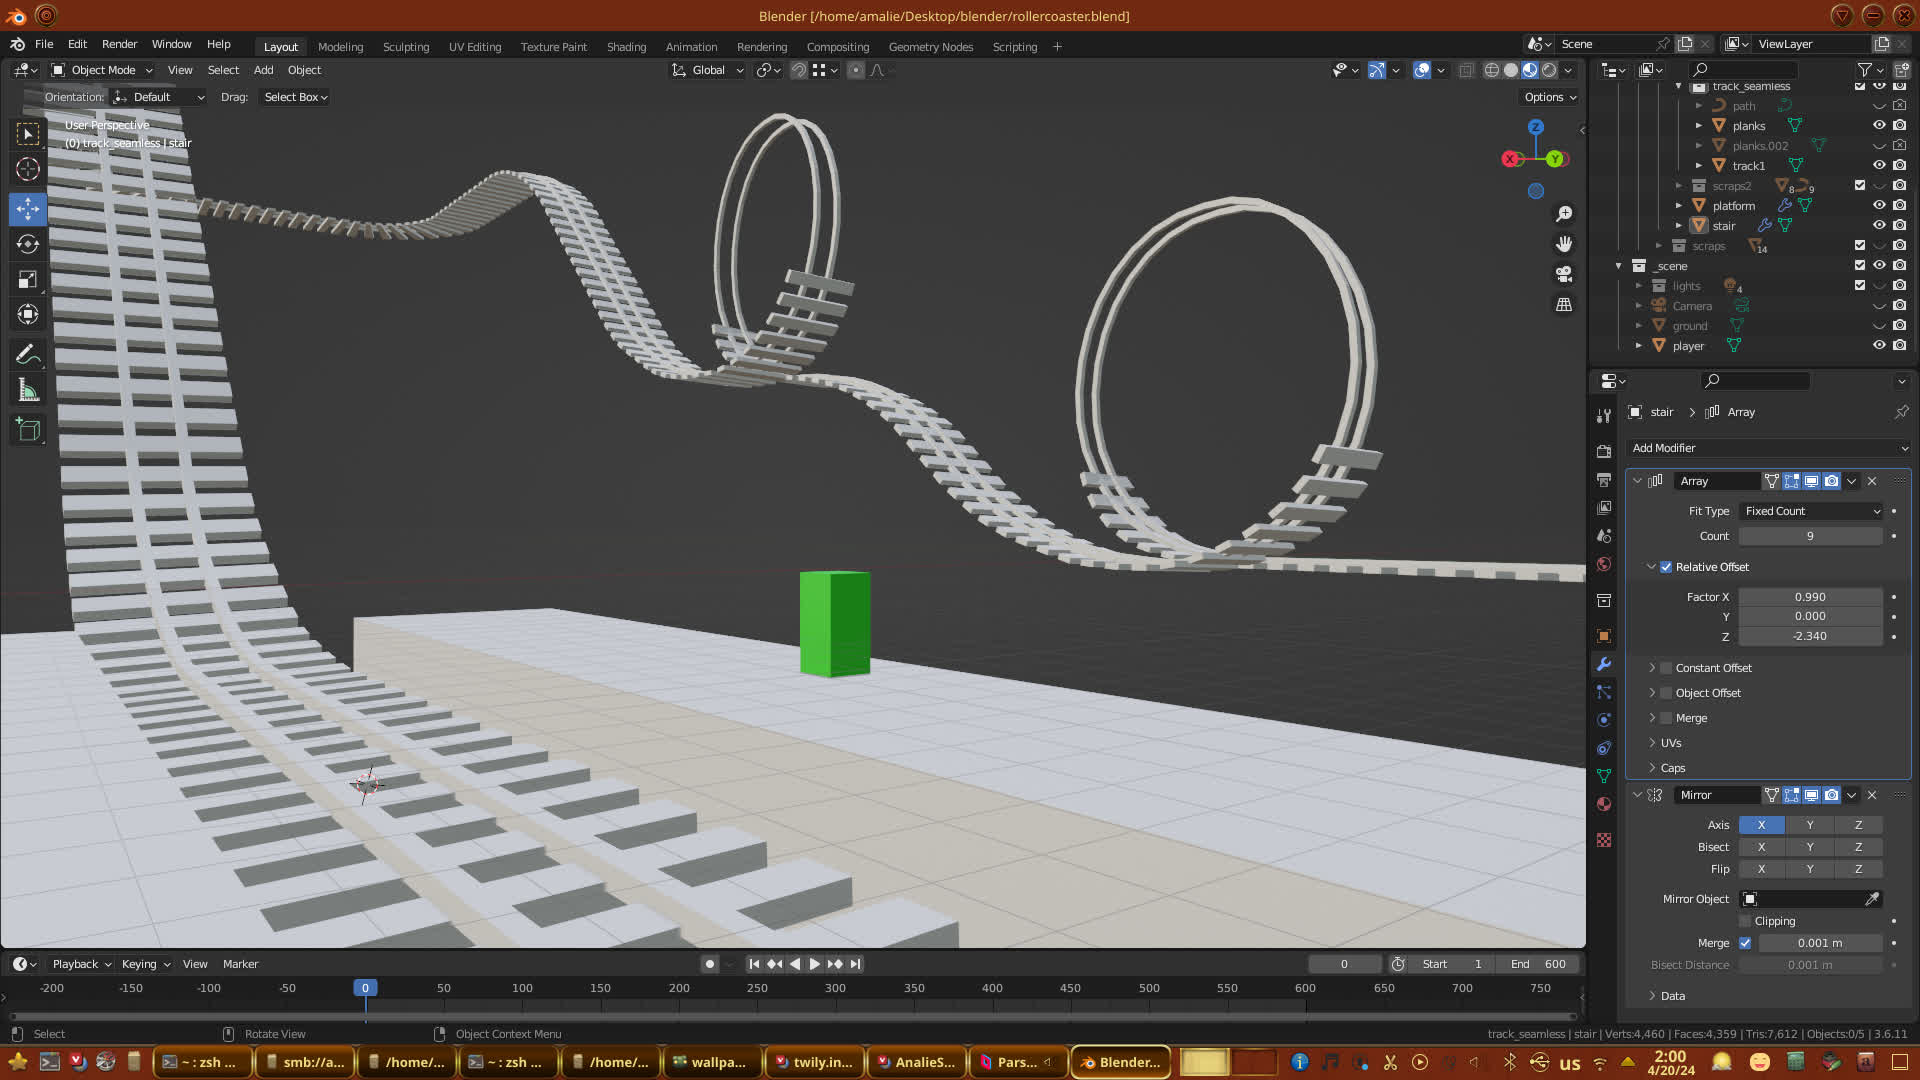Choose the Add Cube tool
This screenshot has height=1080, width=1920.
28,430
